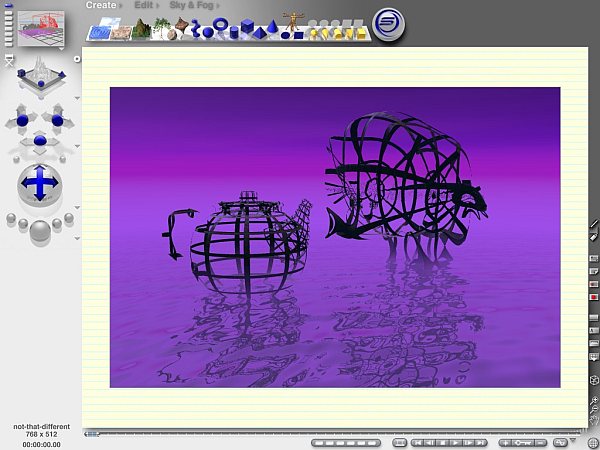
Task: Click the globe icon at the bottom corner
Action: point(593,443)
